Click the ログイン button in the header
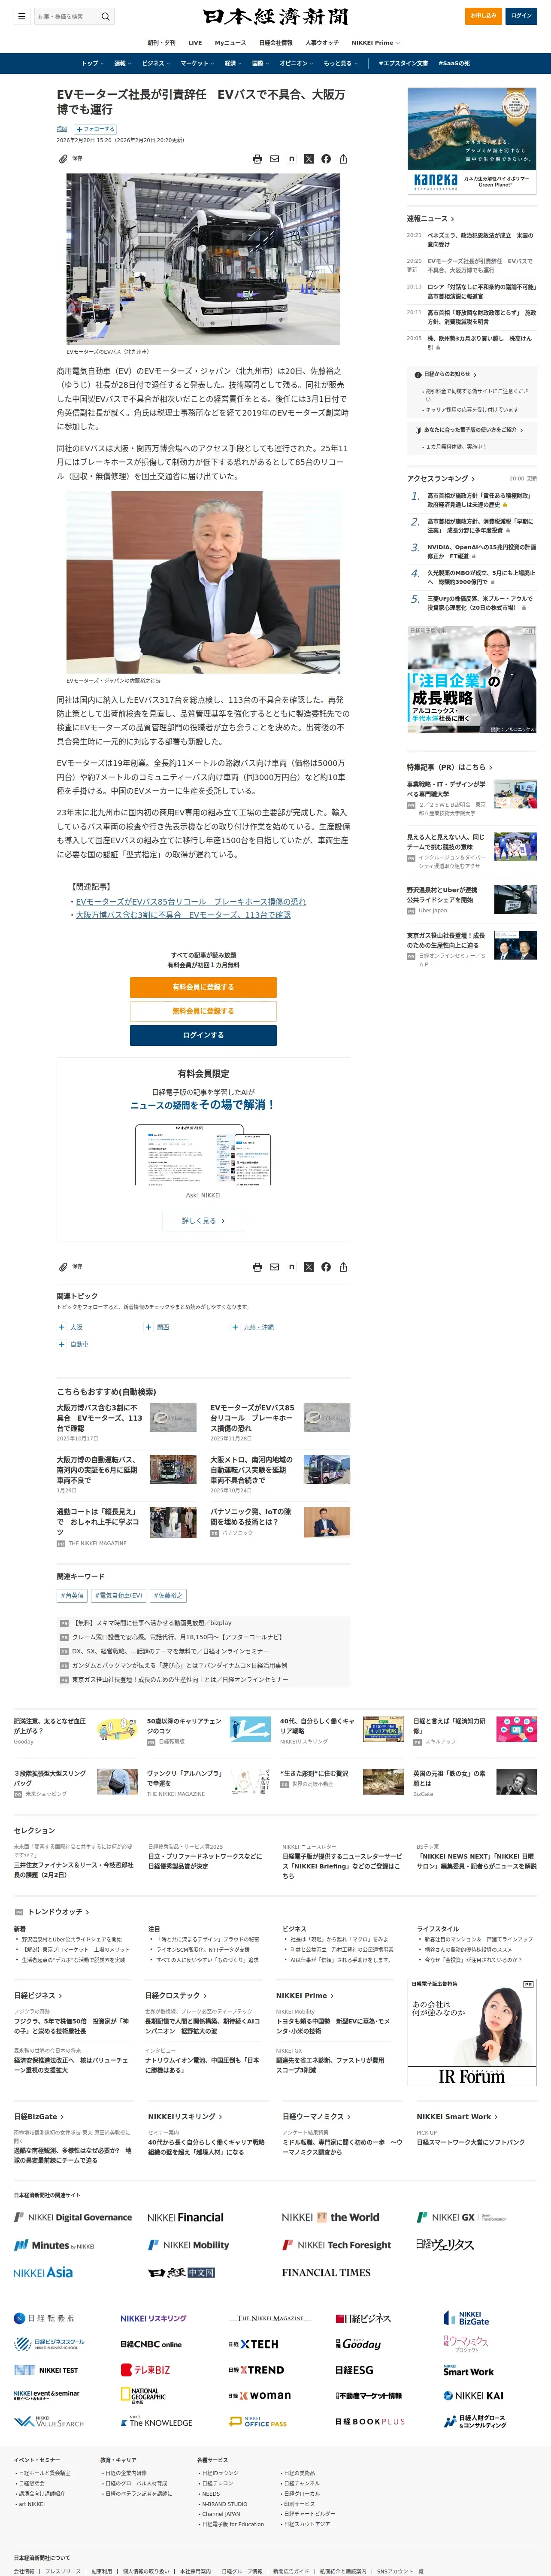The width and height of the screenshot is (551, 2576). tap(521, 16)
